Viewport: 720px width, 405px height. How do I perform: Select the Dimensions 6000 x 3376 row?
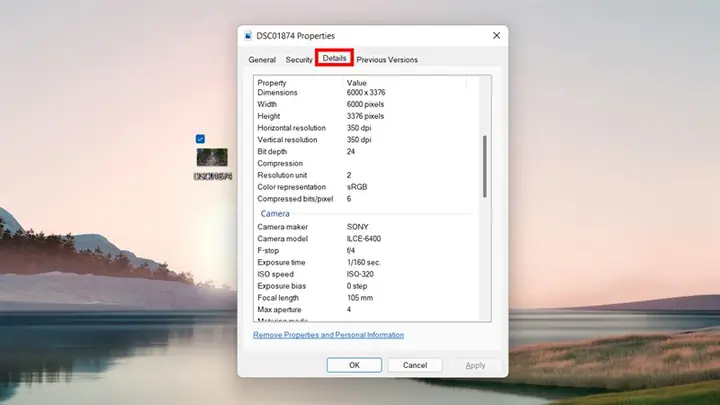(366, 92)
